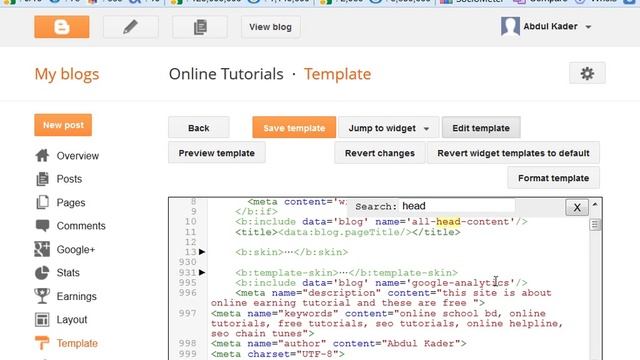Click the meta keywords tag on line 997
The image size is (640, 360).
pos(387,323)
